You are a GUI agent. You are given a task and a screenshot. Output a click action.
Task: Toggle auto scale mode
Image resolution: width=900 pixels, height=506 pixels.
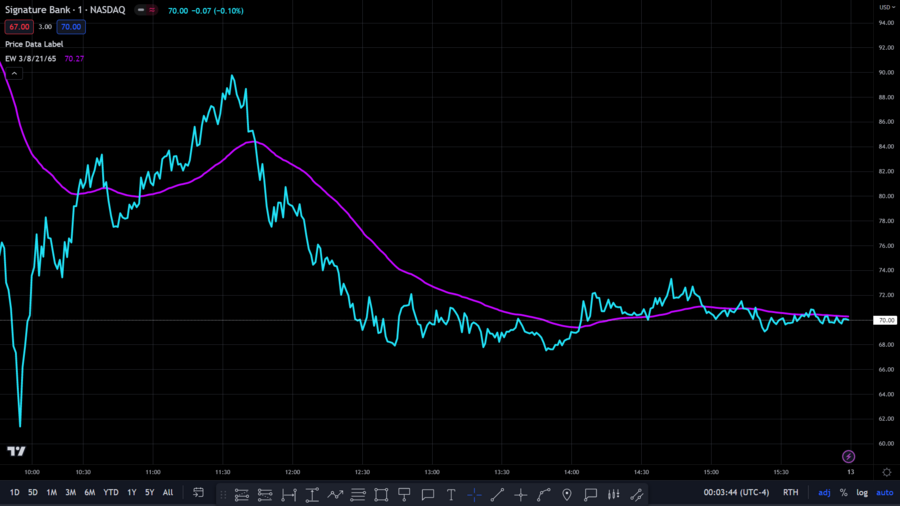[x=885, y=493]
